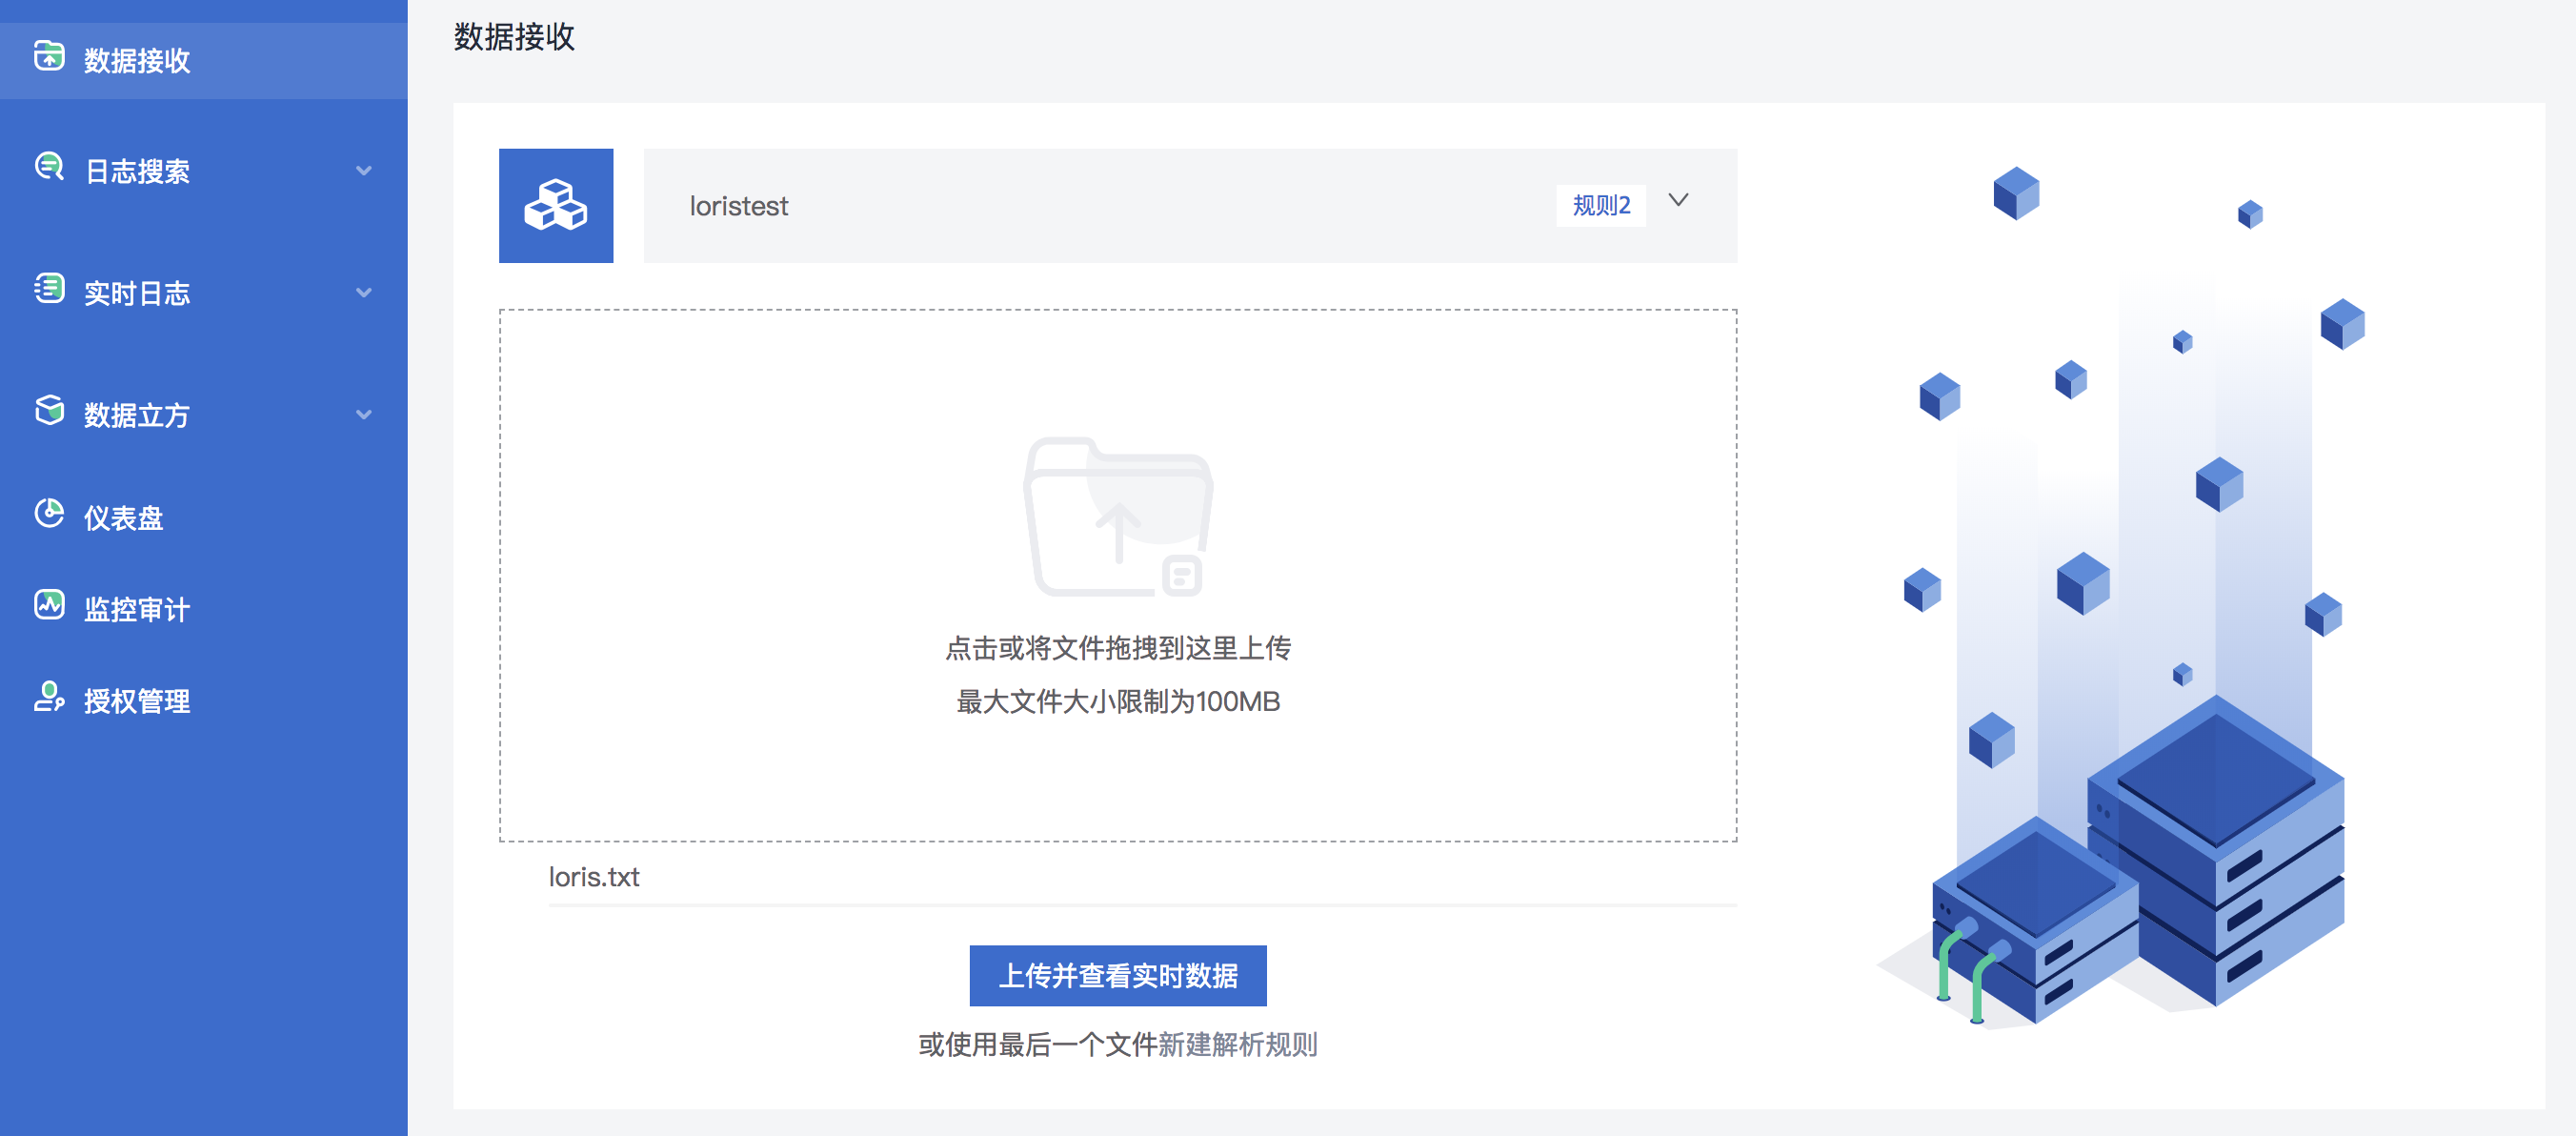
Task: Expand the 日志搜索 submenu chevron
Action: [x=364, y=171]
